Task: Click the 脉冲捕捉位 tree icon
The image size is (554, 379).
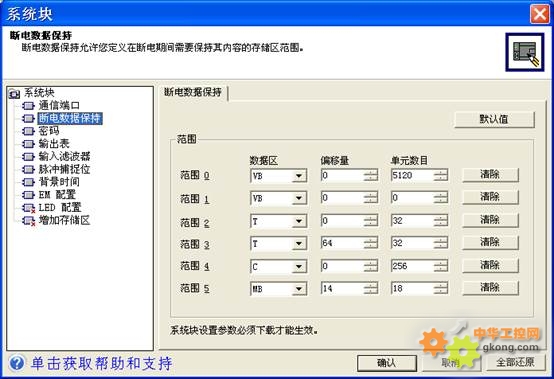Action: click(28, 169)
